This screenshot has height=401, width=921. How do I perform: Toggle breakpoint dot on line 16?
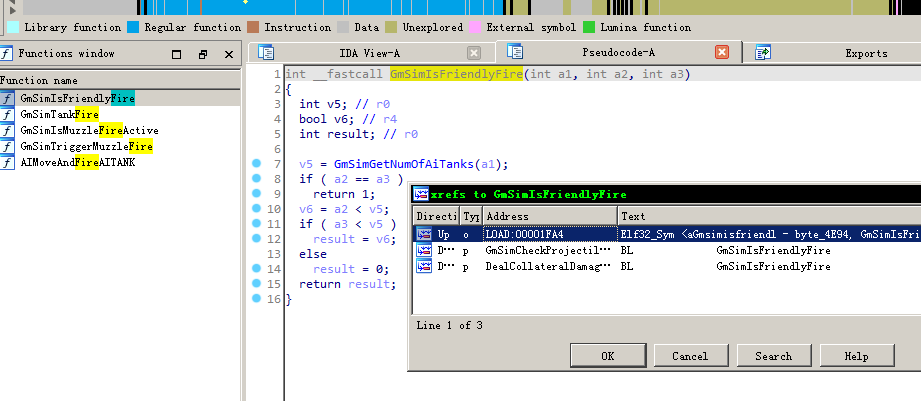256,298
